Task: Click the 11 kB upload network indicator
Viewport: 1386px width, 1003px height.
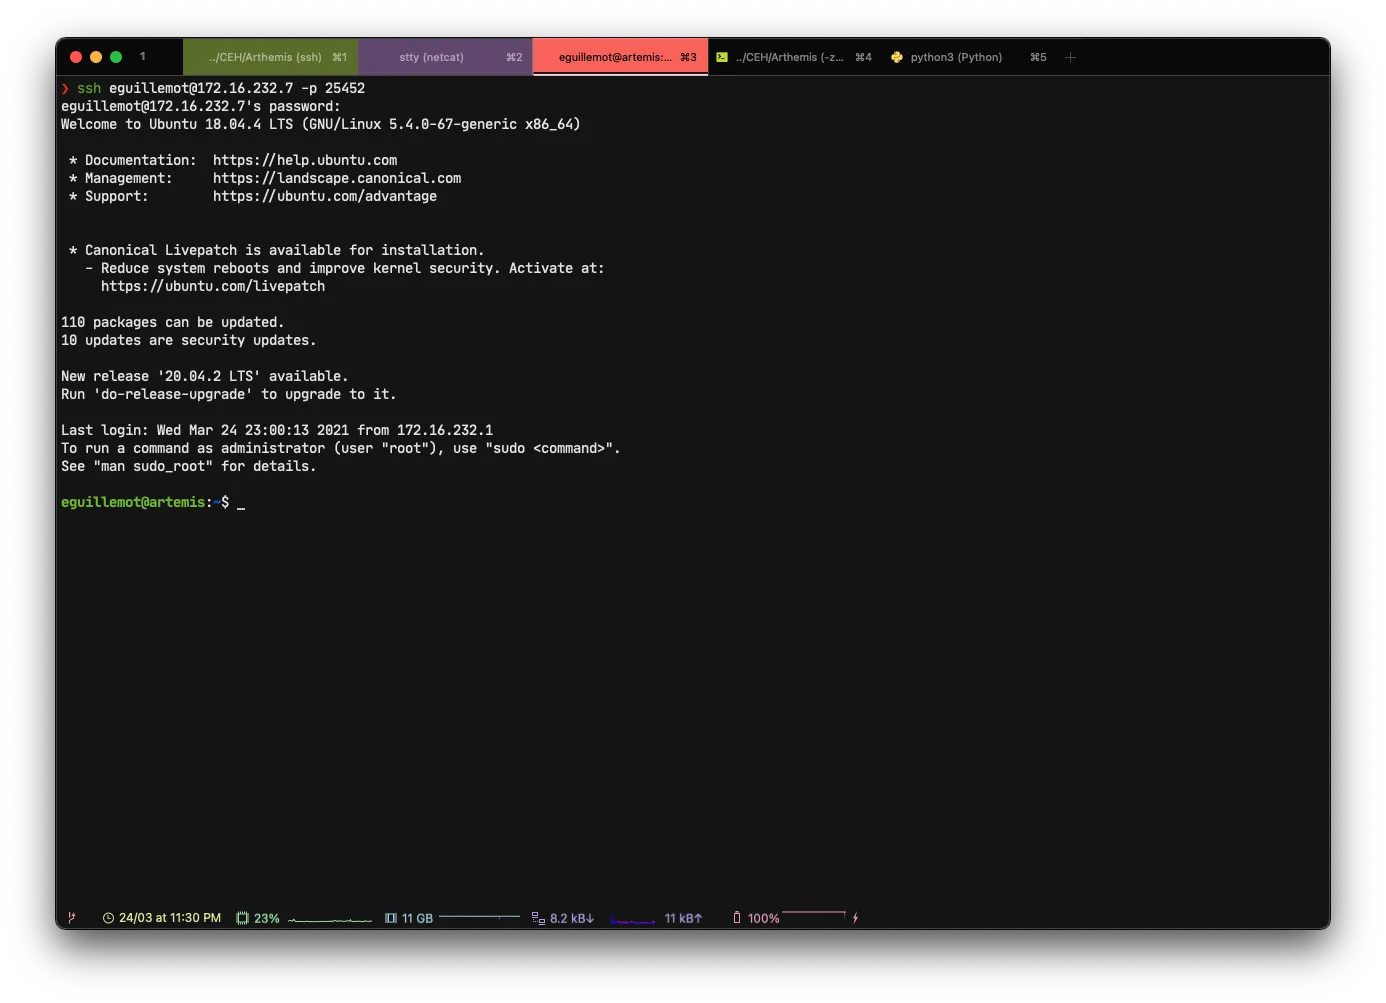Action: (683, 918)
